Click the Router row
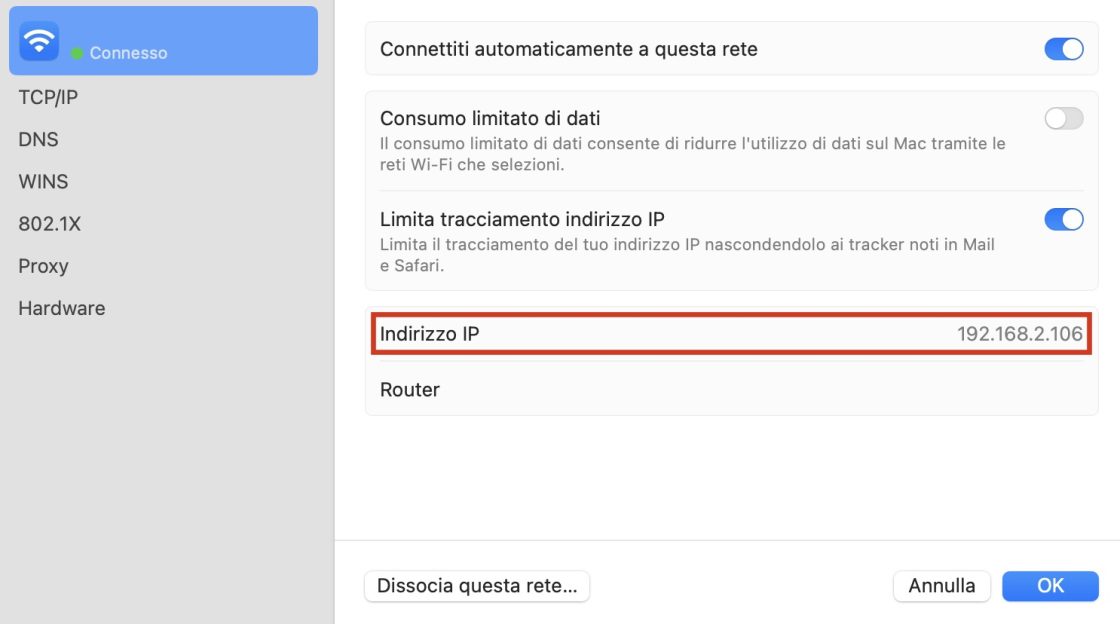The image size is (1120, 624). pos(410,390)
